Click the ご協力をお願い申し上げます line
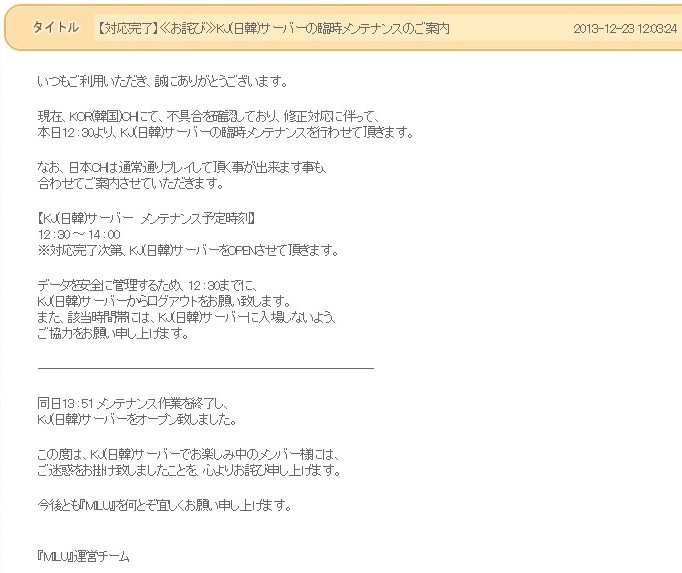682x573 pixels. 113,333
